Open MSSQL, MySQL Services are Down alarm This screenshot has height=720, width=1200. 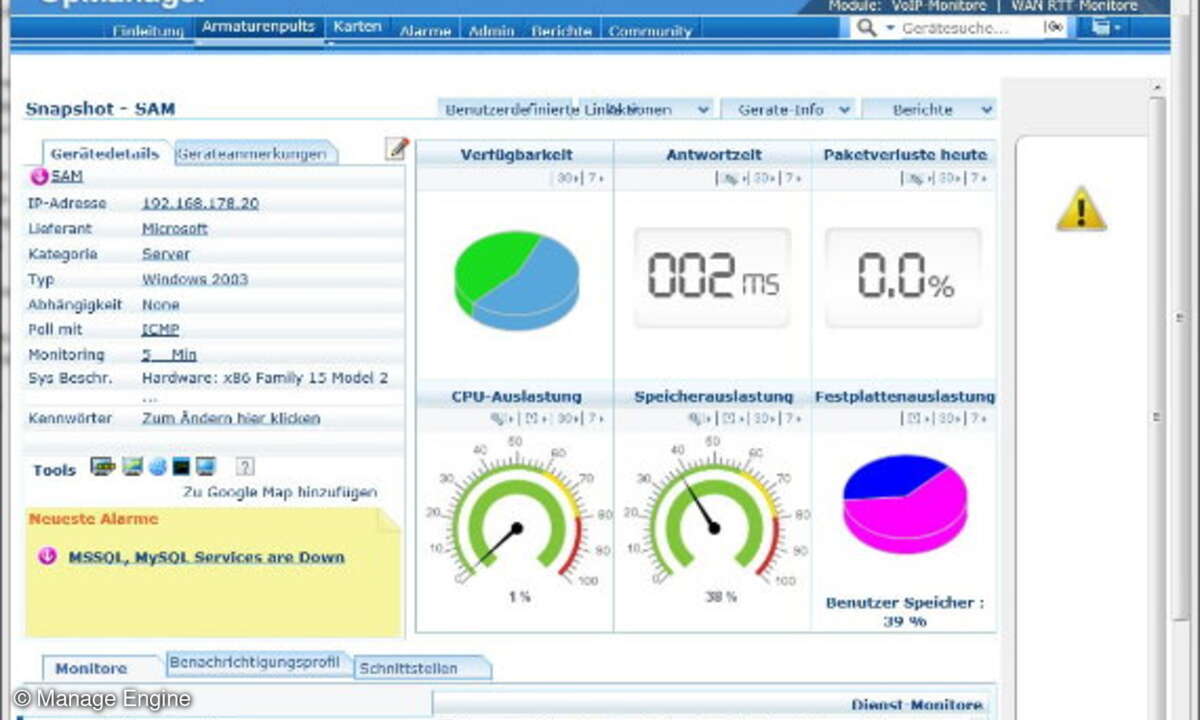(x=206, y=557)
